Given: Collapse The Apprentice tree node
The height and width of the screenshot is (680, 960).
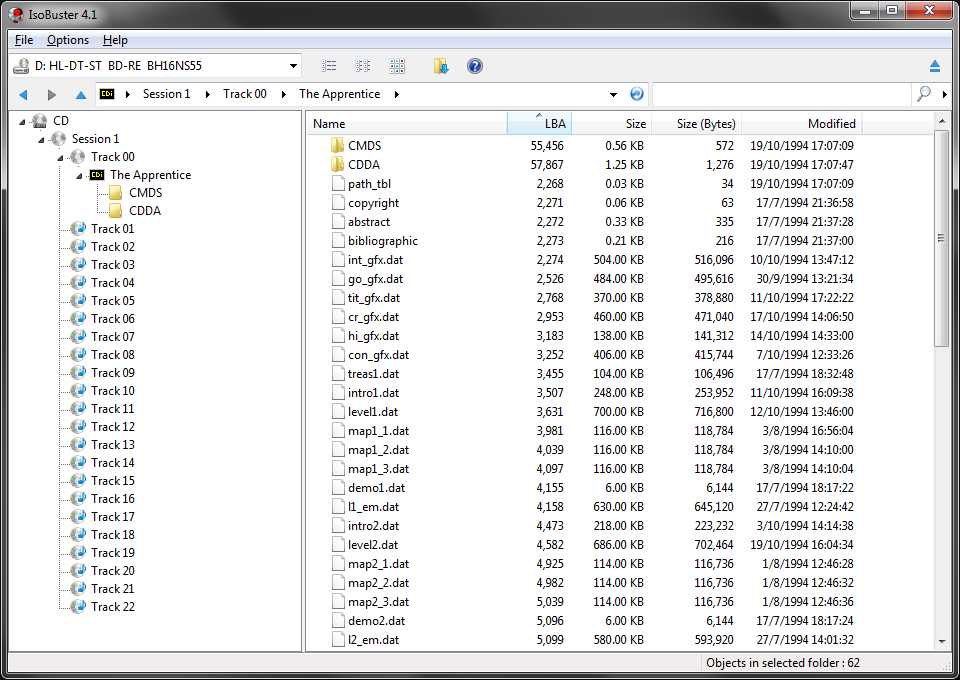Looking at the screenshot, I should point(79,176).
